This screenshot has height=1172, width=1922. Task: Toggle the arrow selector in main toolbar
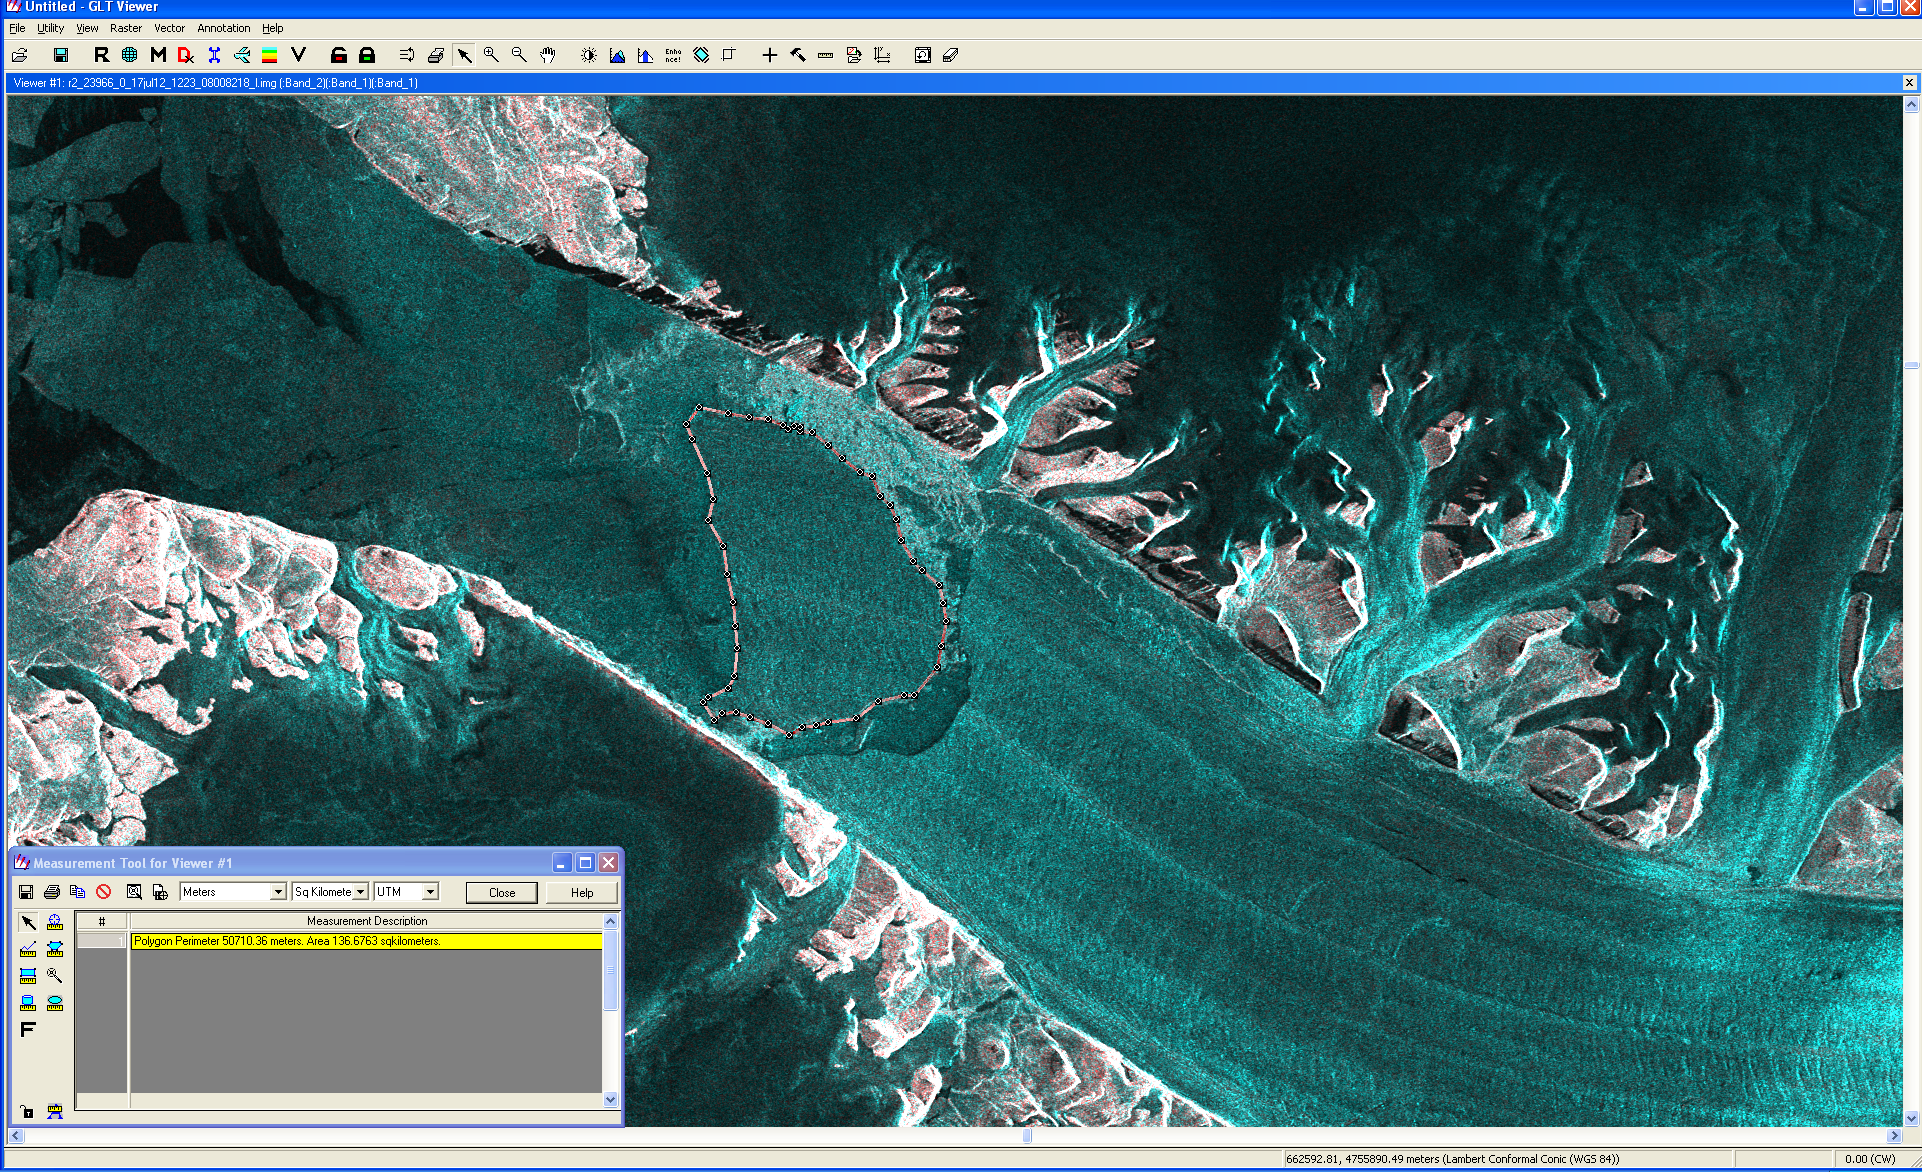tap(464, 55)
